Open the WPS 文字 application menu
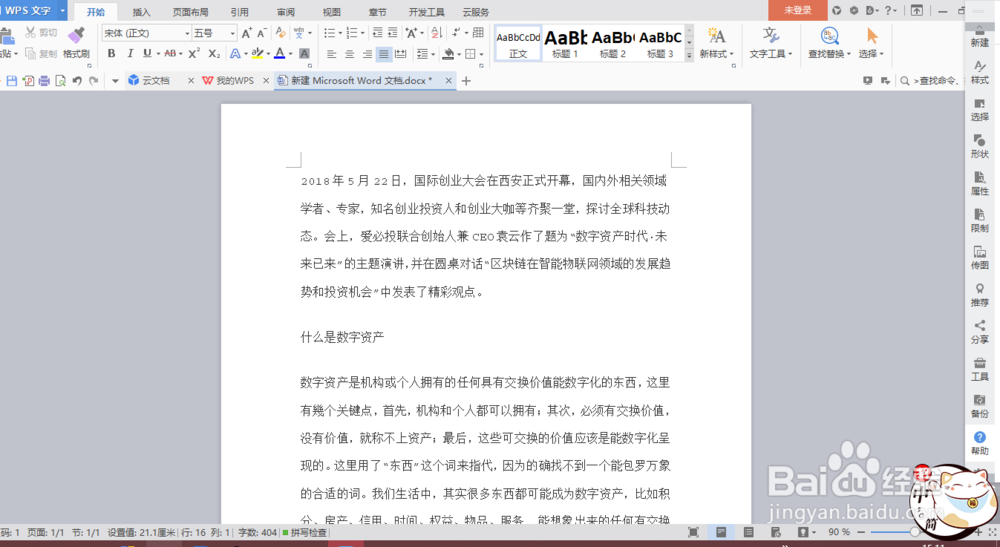This screenshot has height=547, width=1000. [33, 10]
